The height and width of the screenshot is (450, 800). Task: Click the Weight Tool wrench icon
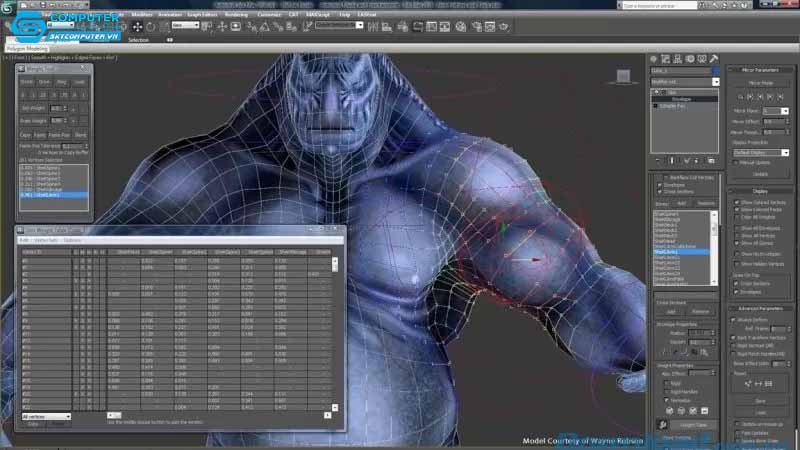click(662, 424)
